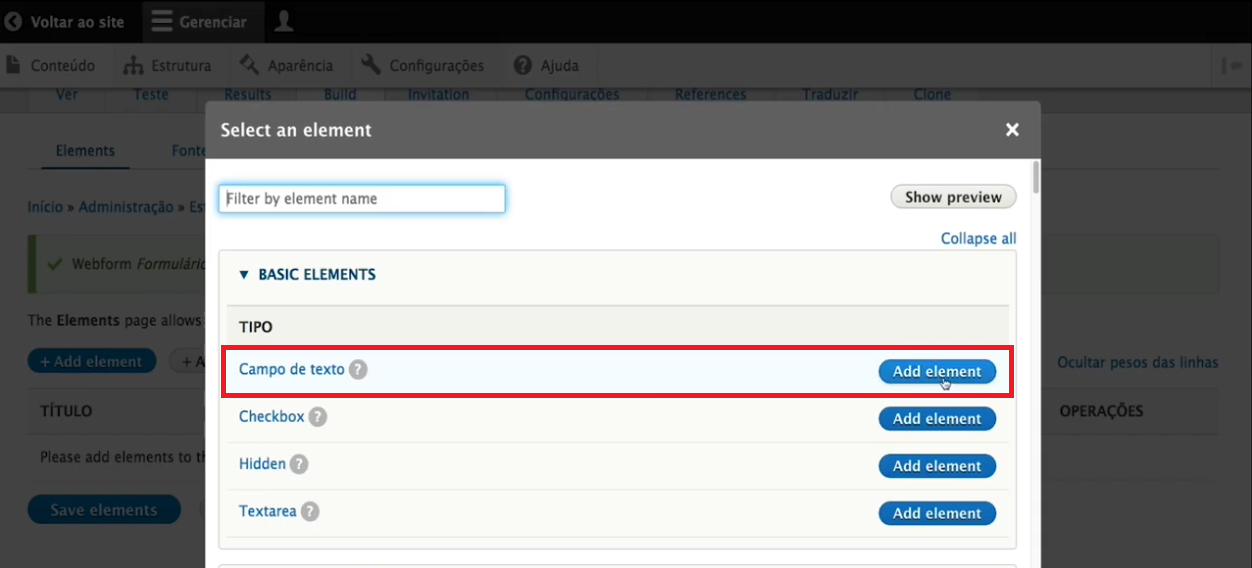Open the Ajuda help menu
The image size is (1252, 568).
point(546,65)
